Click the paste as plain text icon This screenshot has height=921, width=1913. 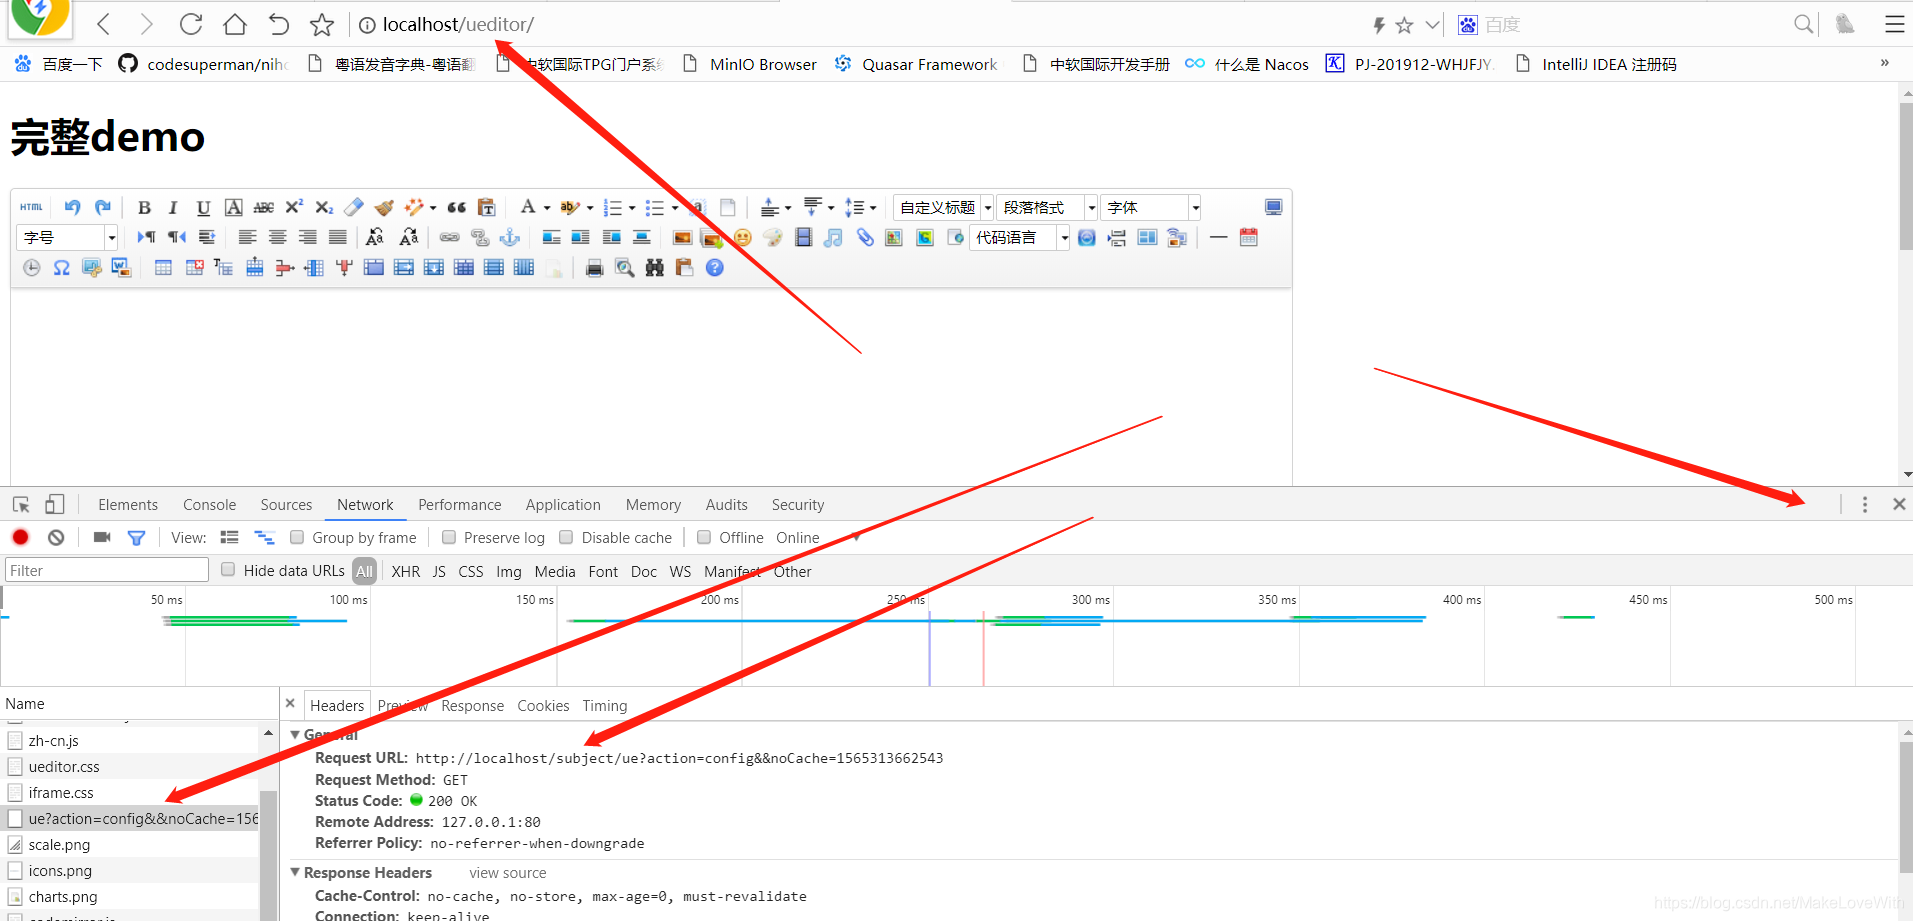click(486, 207)
